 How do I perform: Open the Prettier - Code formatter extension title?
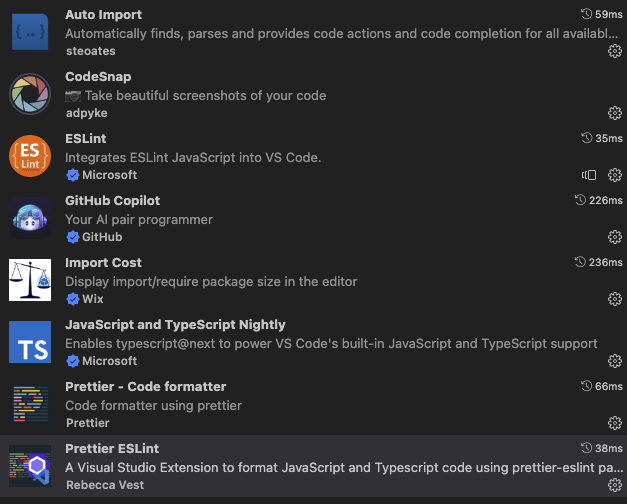[x=146, y=387]
